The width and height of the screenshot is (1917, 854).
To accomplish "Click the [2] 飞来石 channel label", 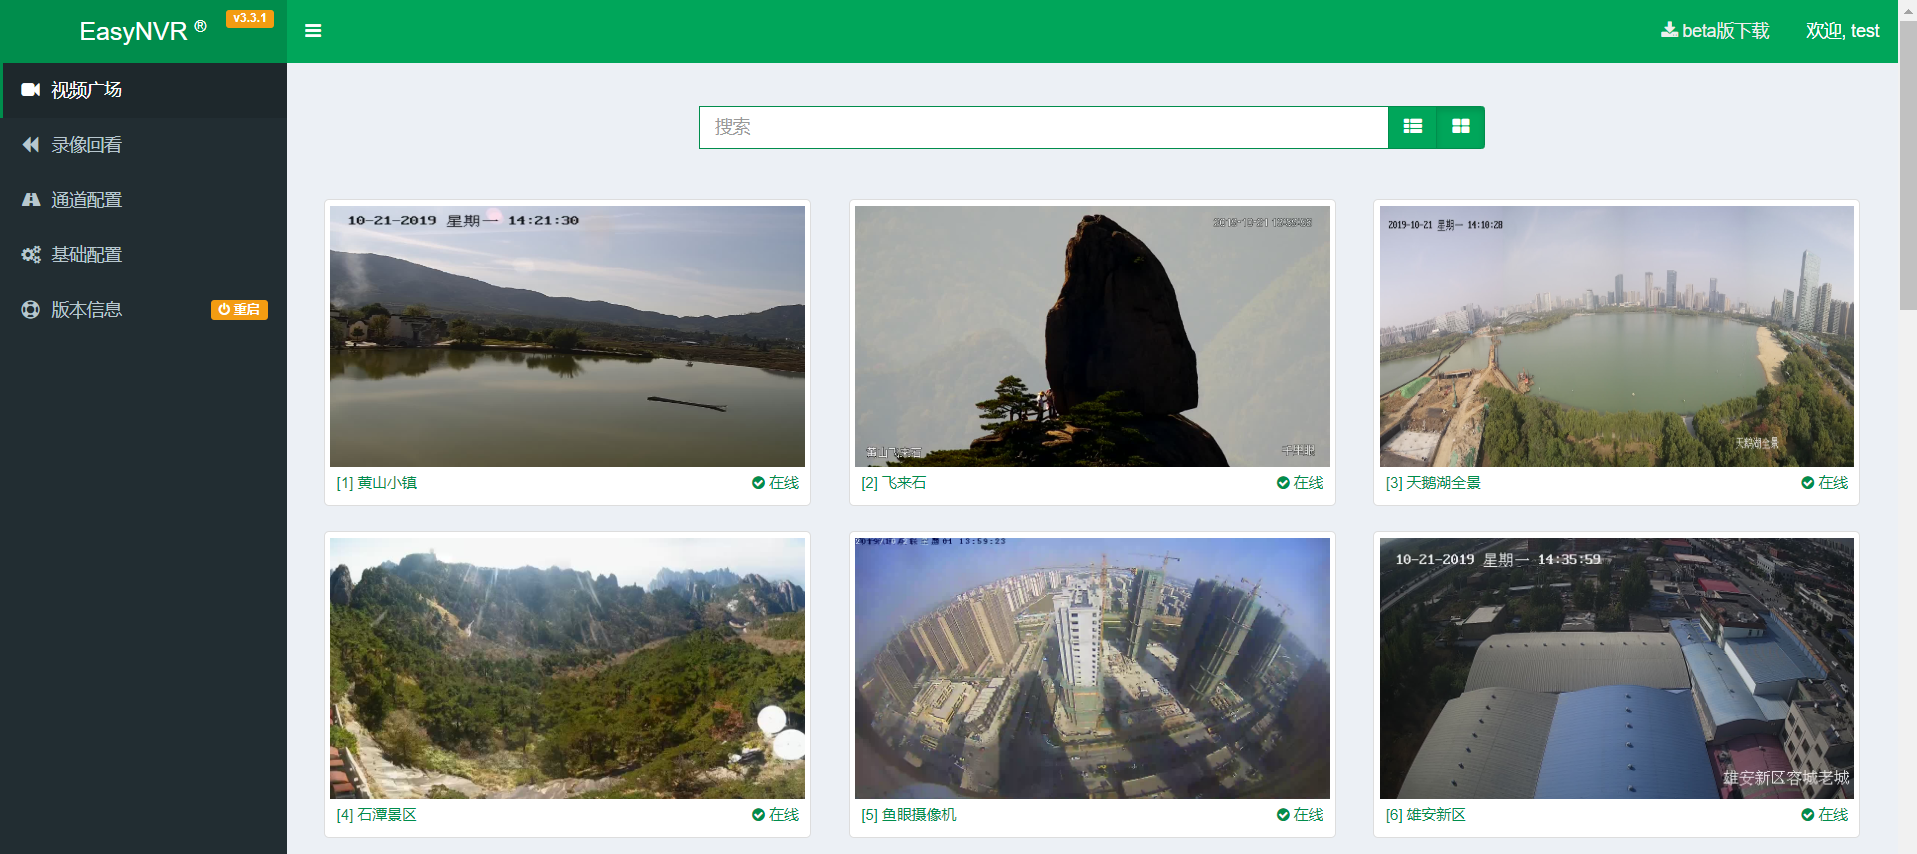I will coord(894,483).
